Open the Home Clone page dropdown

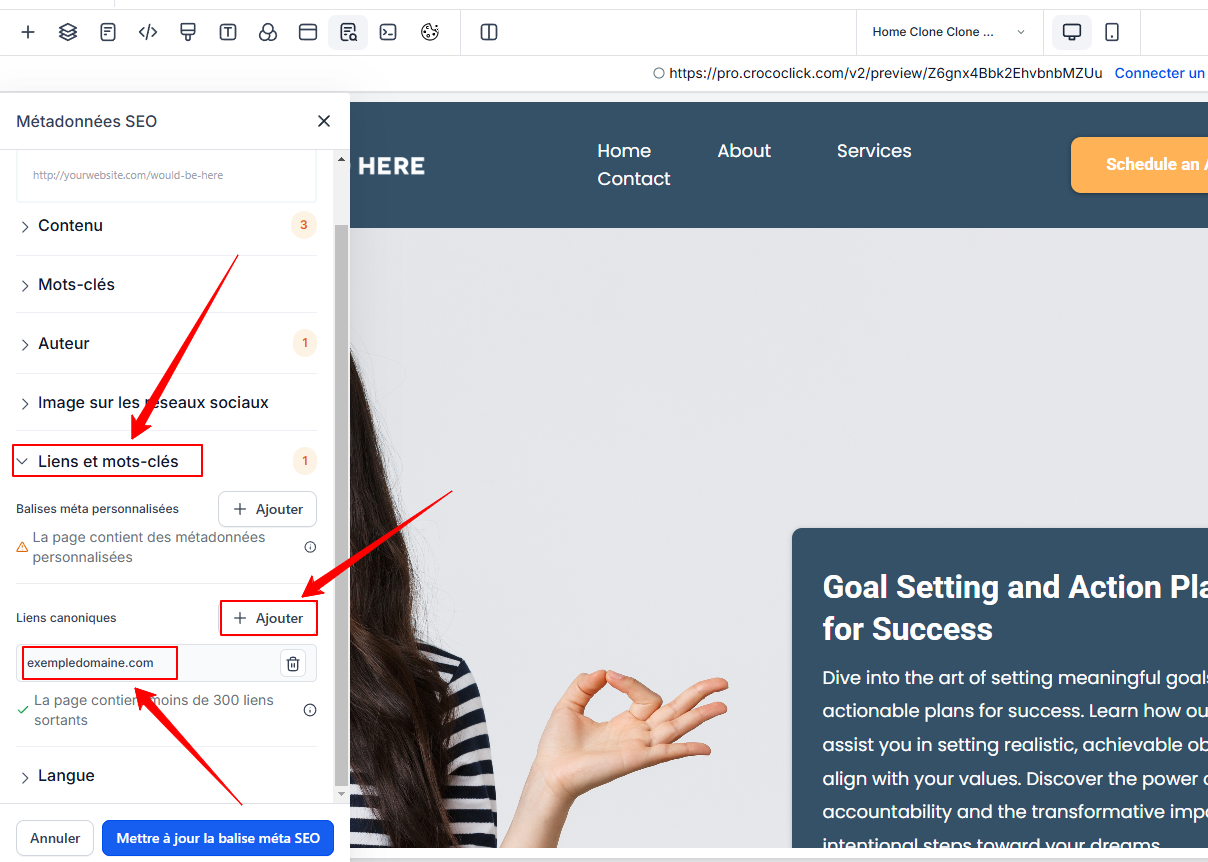948,32
